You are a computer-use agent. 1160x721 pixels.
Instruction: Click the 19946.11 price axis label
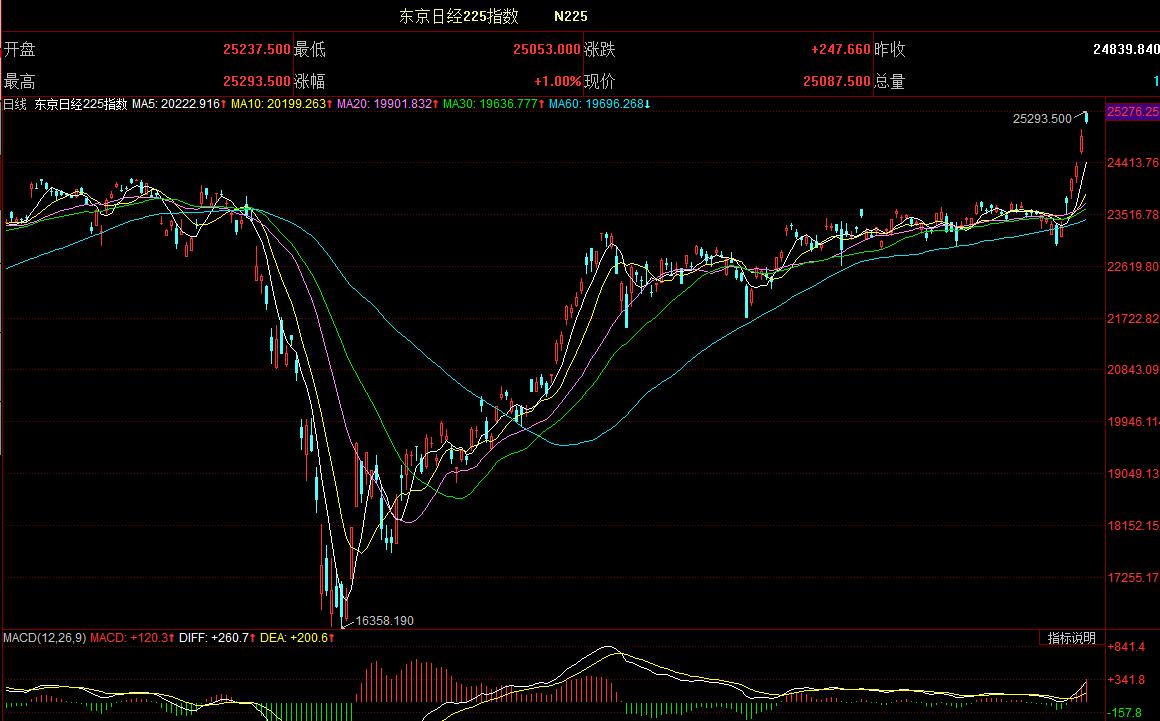[x=1133, y=422]
